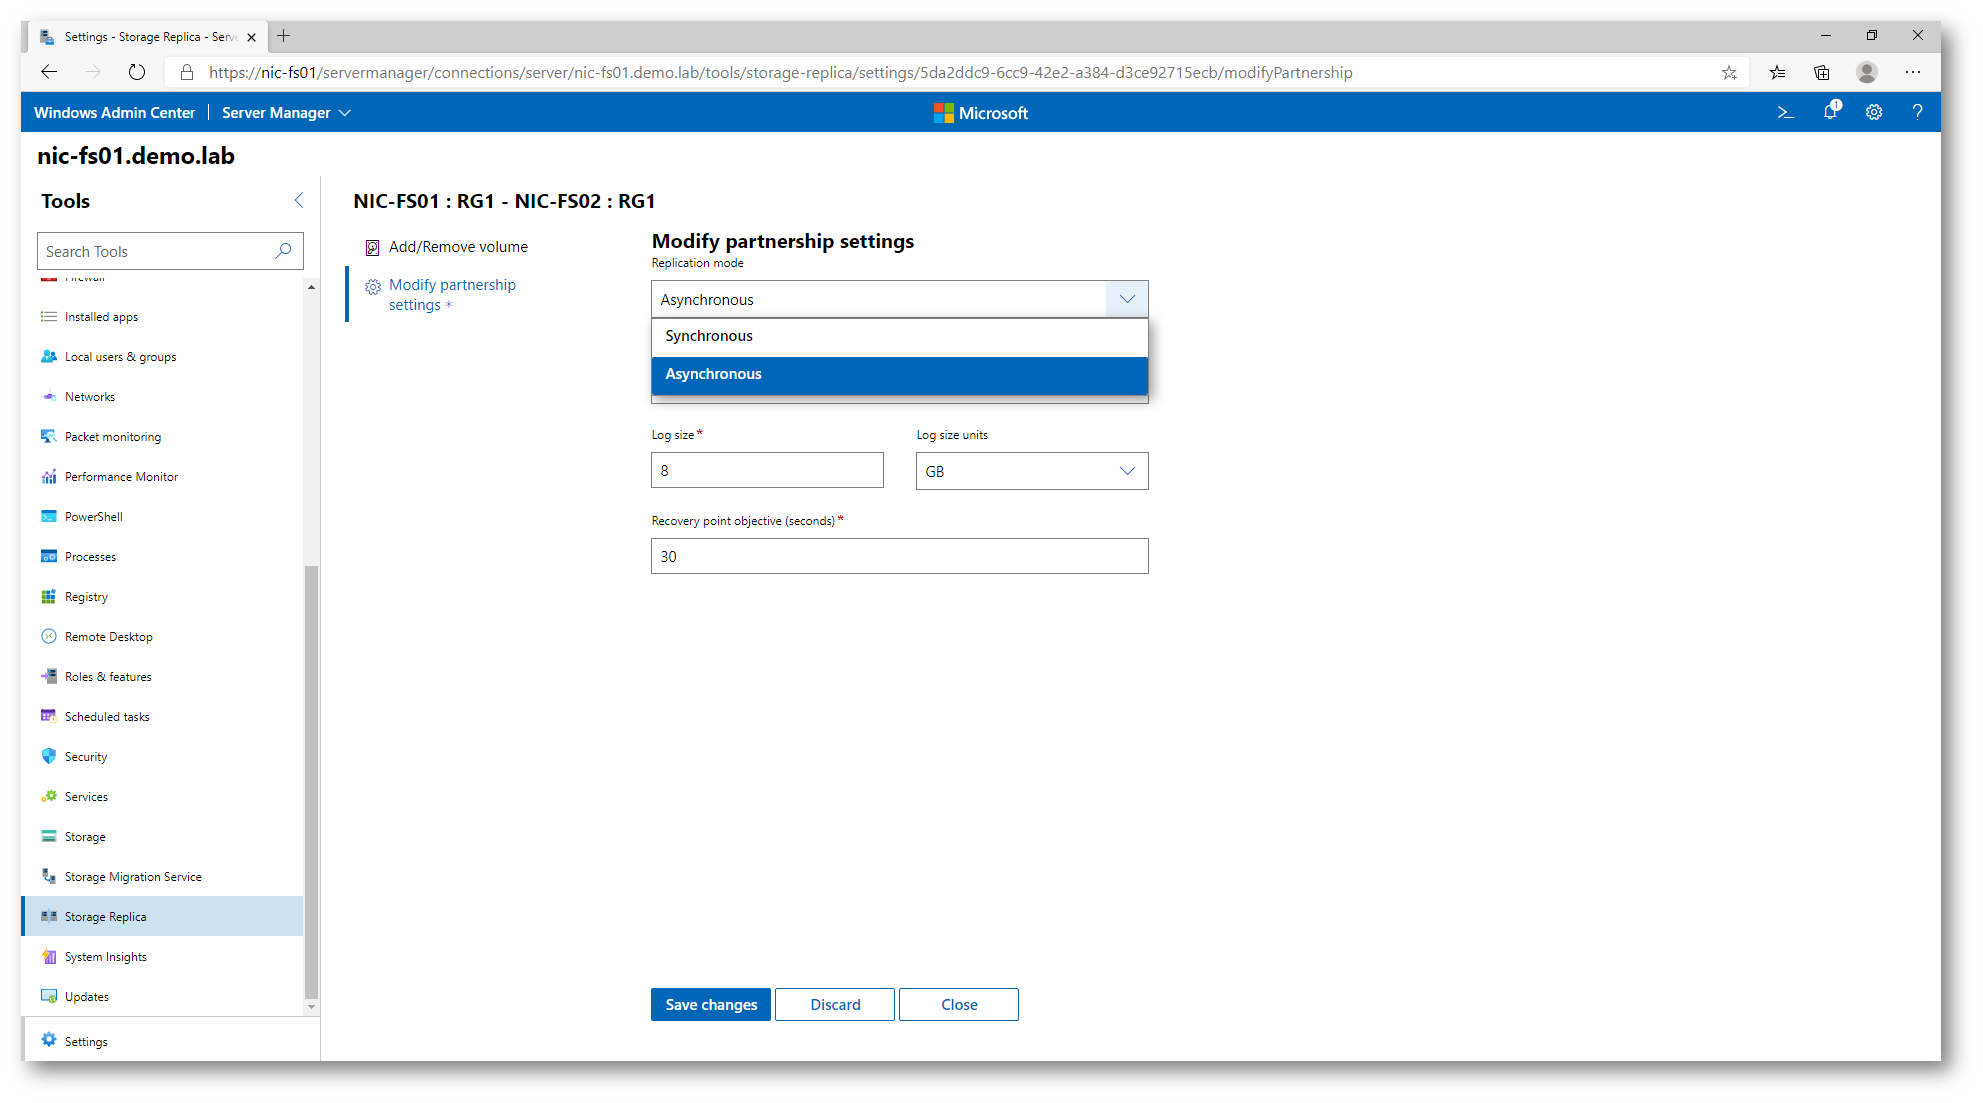This screenshot has height=1103, width=1983.
Task: Open the PowerShell console icon in header
Action: (x=1785, y=112)
